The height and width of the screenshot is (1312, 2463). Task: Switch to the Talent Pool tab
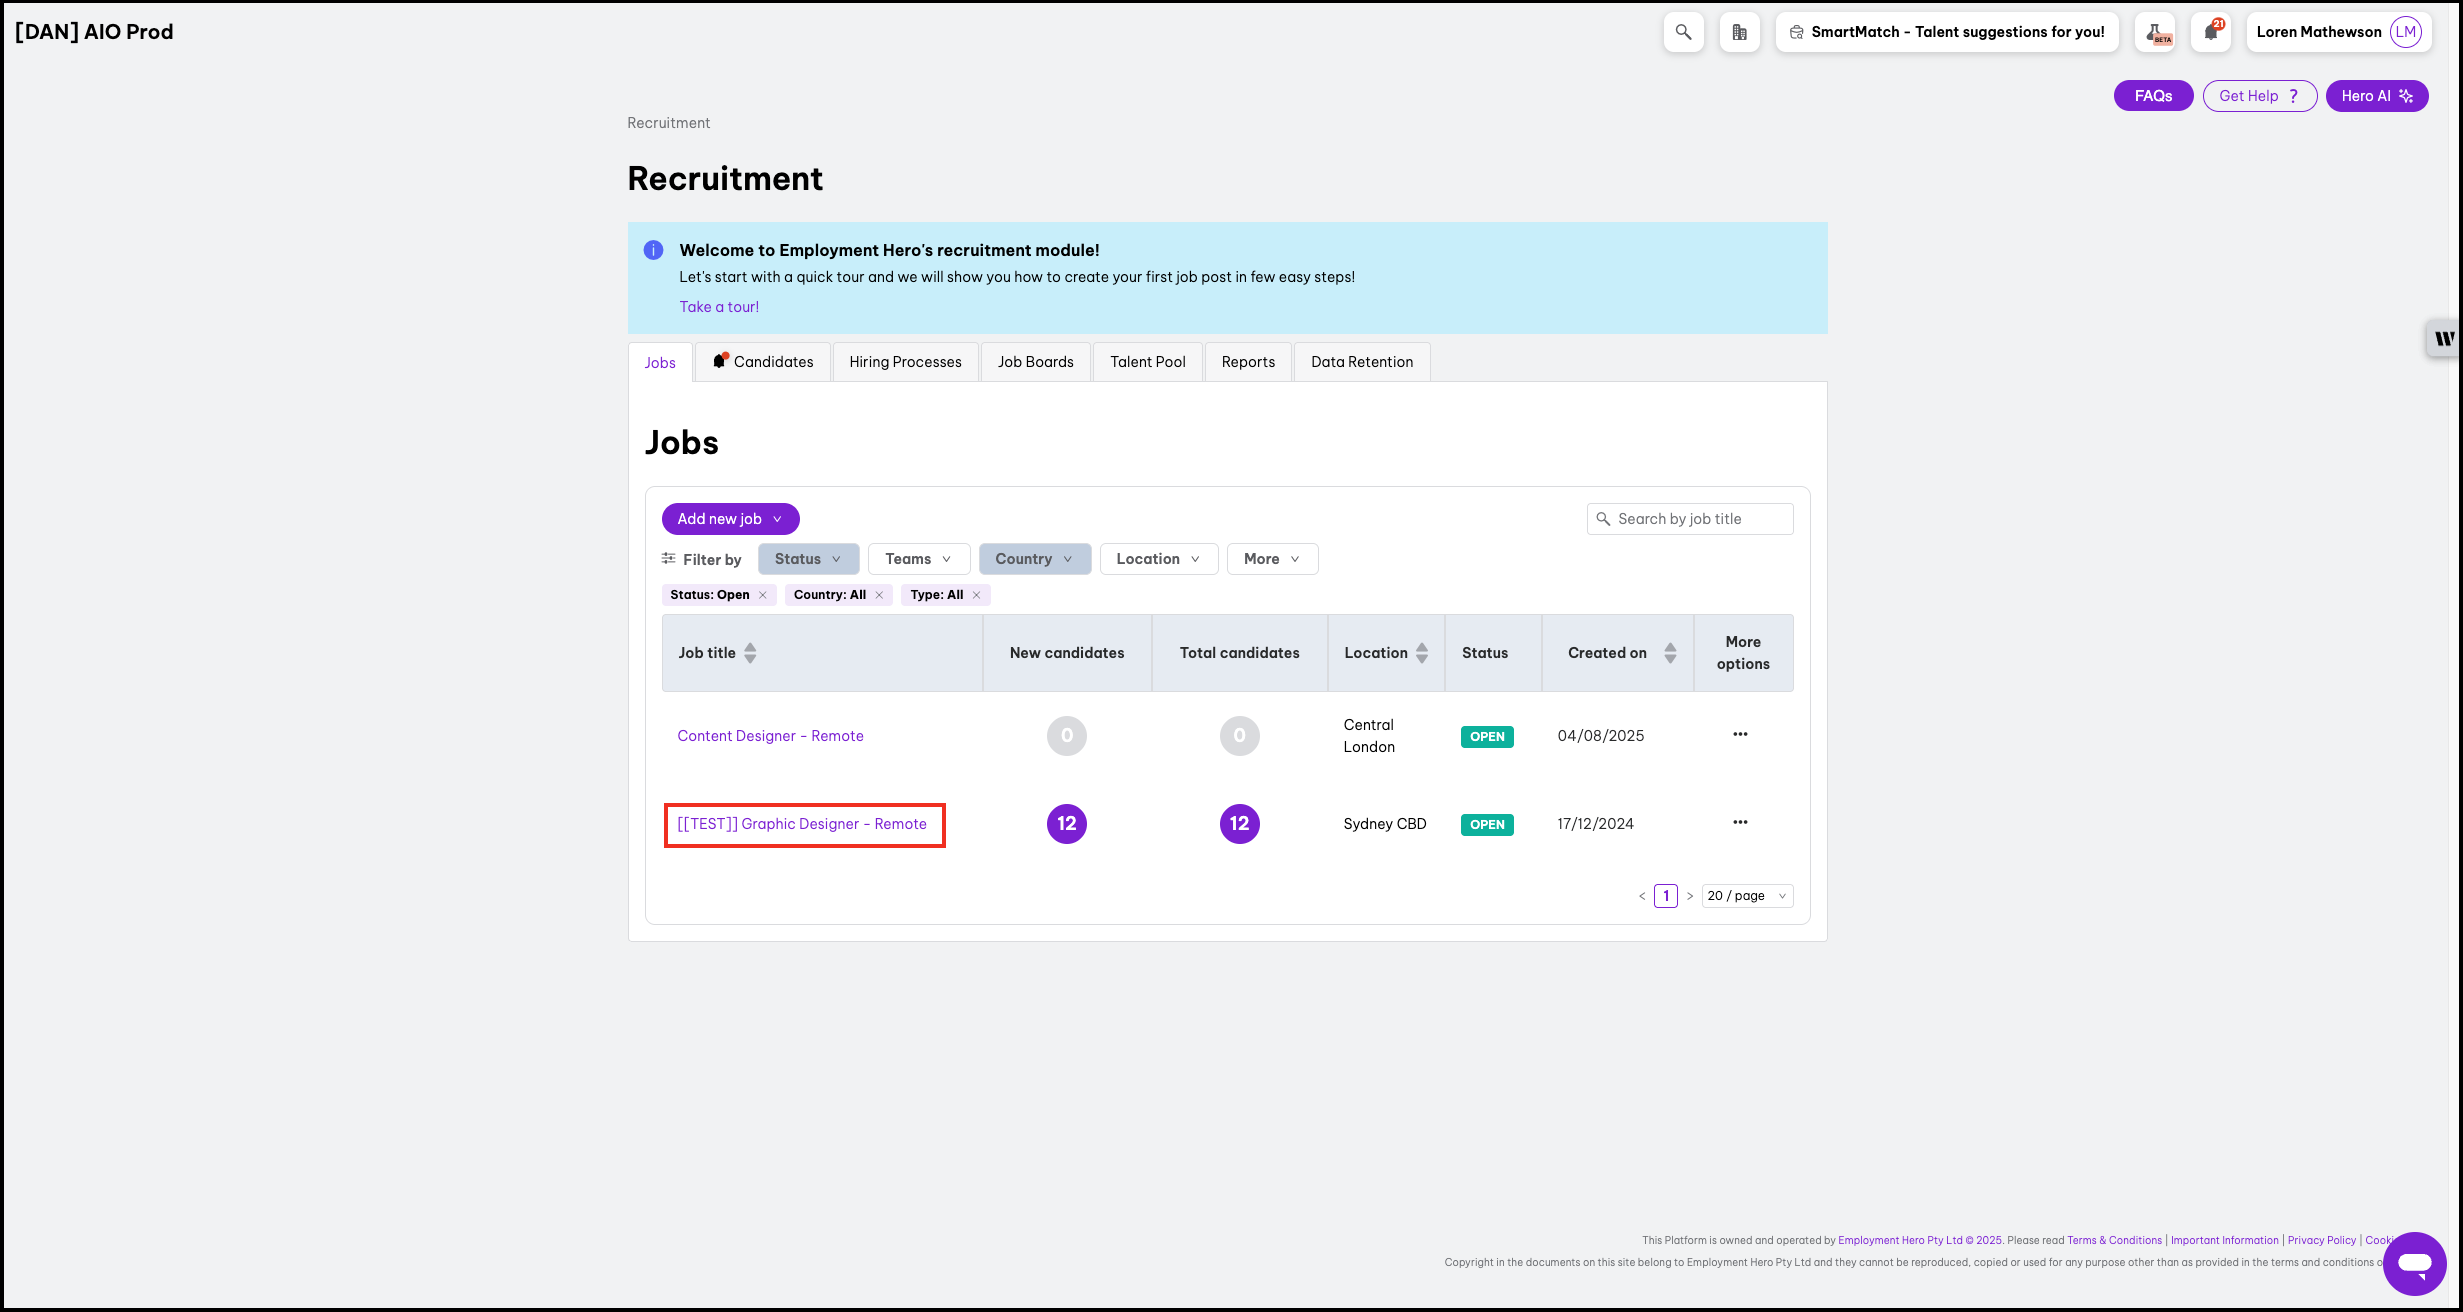[x=1147, y=362]
